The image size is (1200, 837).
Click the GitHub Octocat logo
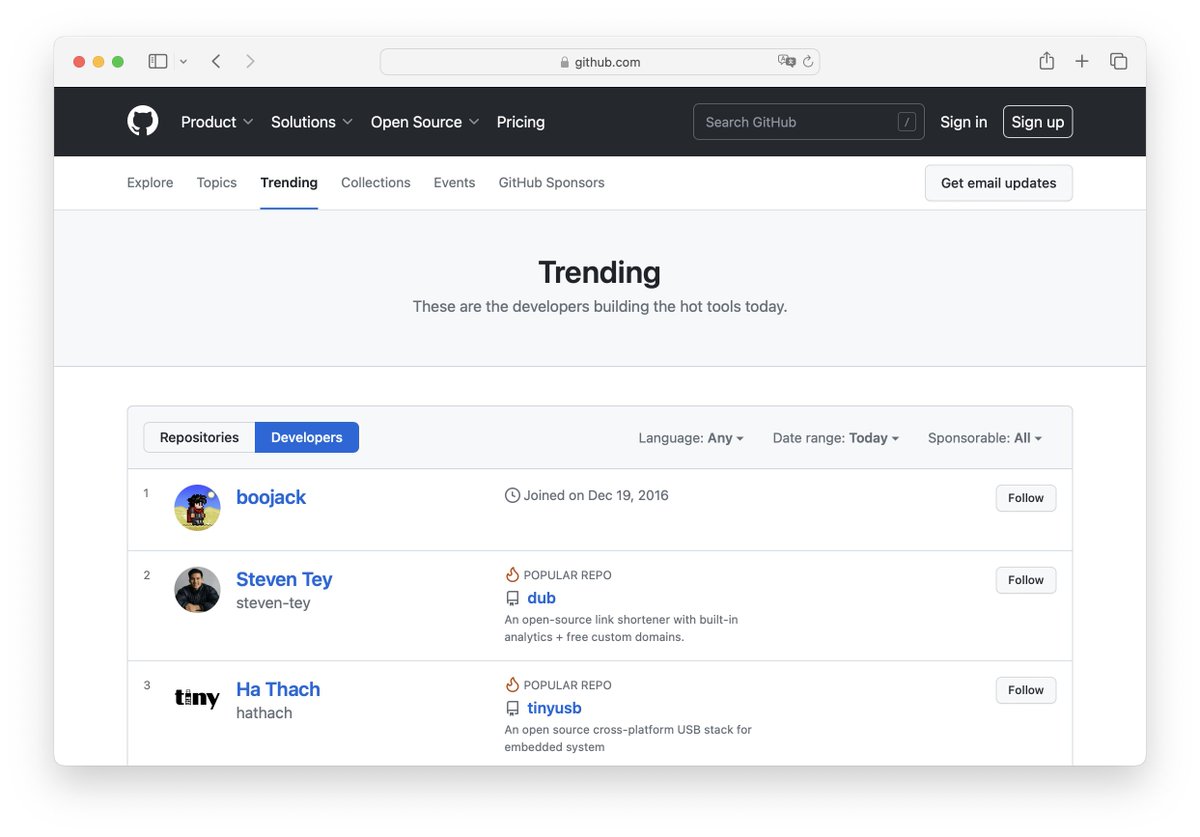(x=143, y=122)
